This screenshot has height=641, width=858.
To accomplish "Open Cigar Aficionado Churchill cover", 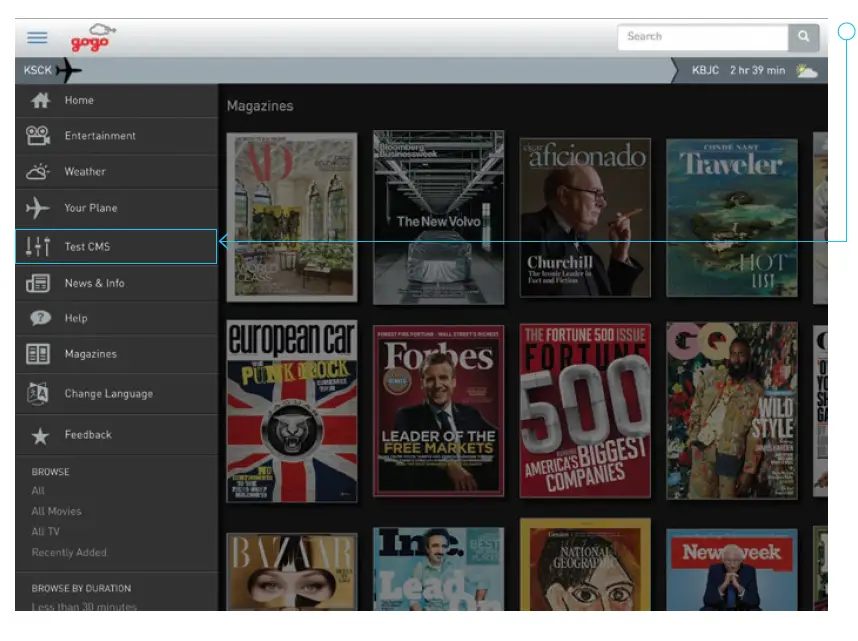I will point(585,217).
